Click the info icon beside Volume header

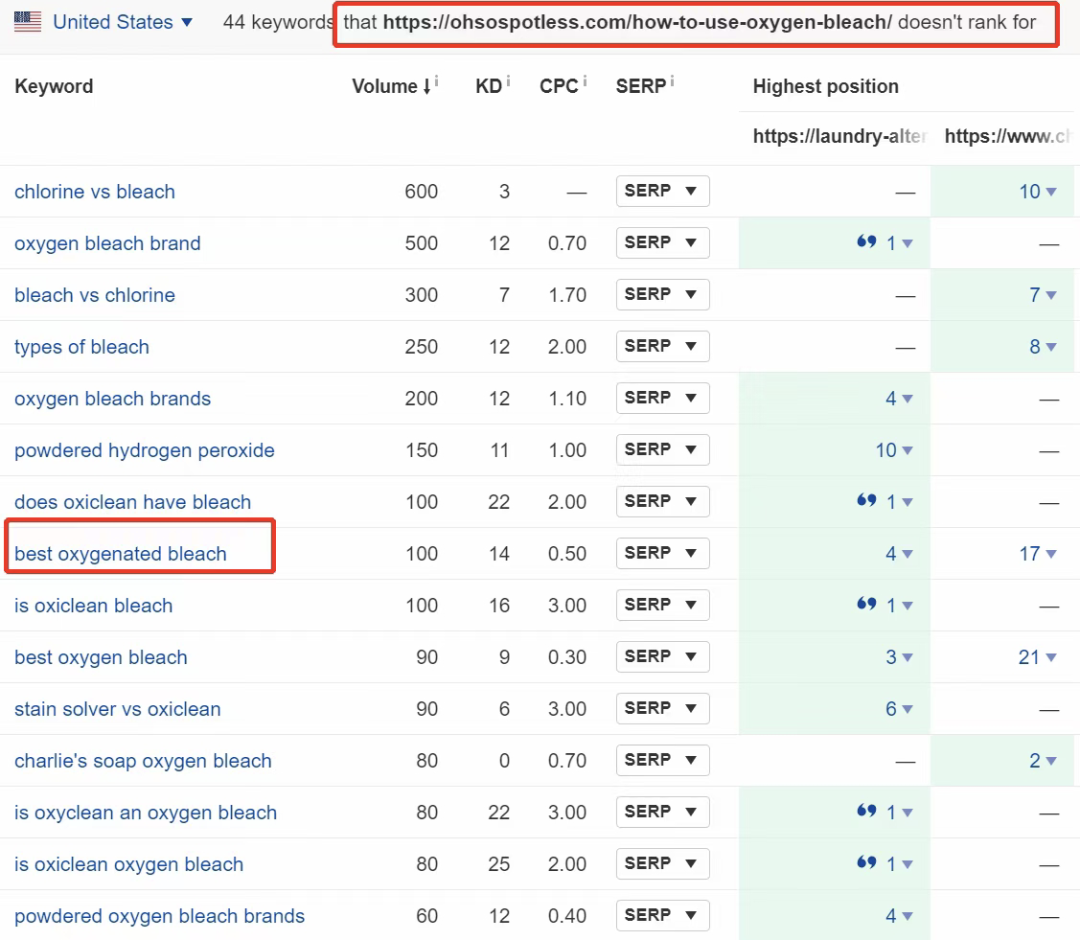tap(437, 82)
